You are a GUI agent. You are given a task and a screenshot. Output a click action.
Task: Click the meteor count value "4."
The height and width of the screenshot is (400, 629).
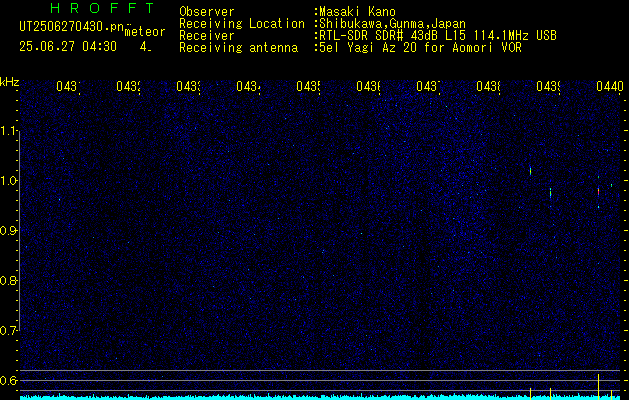[x=145, y=47]
